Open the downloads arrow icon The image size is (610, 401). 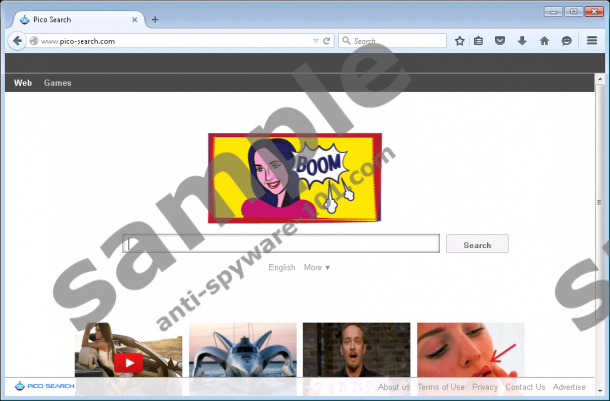click(522, 41)
